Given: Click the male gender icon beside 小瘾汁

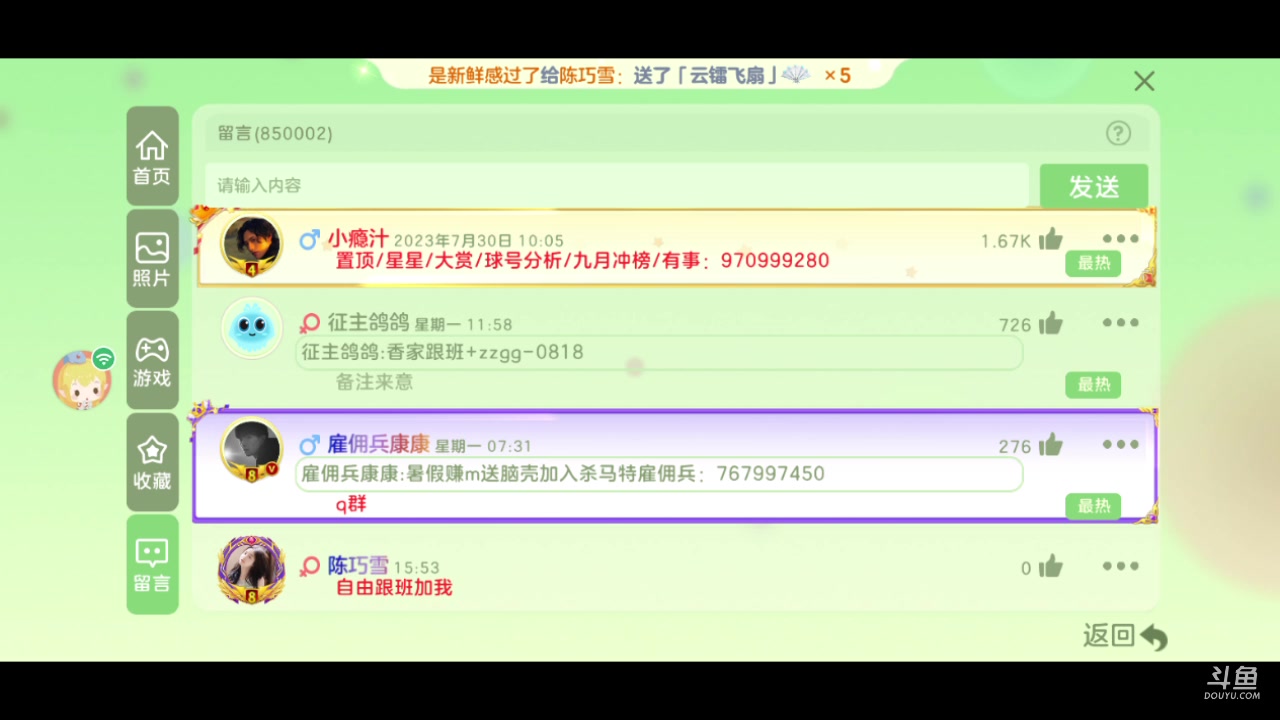Looking at the screenshot, I should click(310, 240).
